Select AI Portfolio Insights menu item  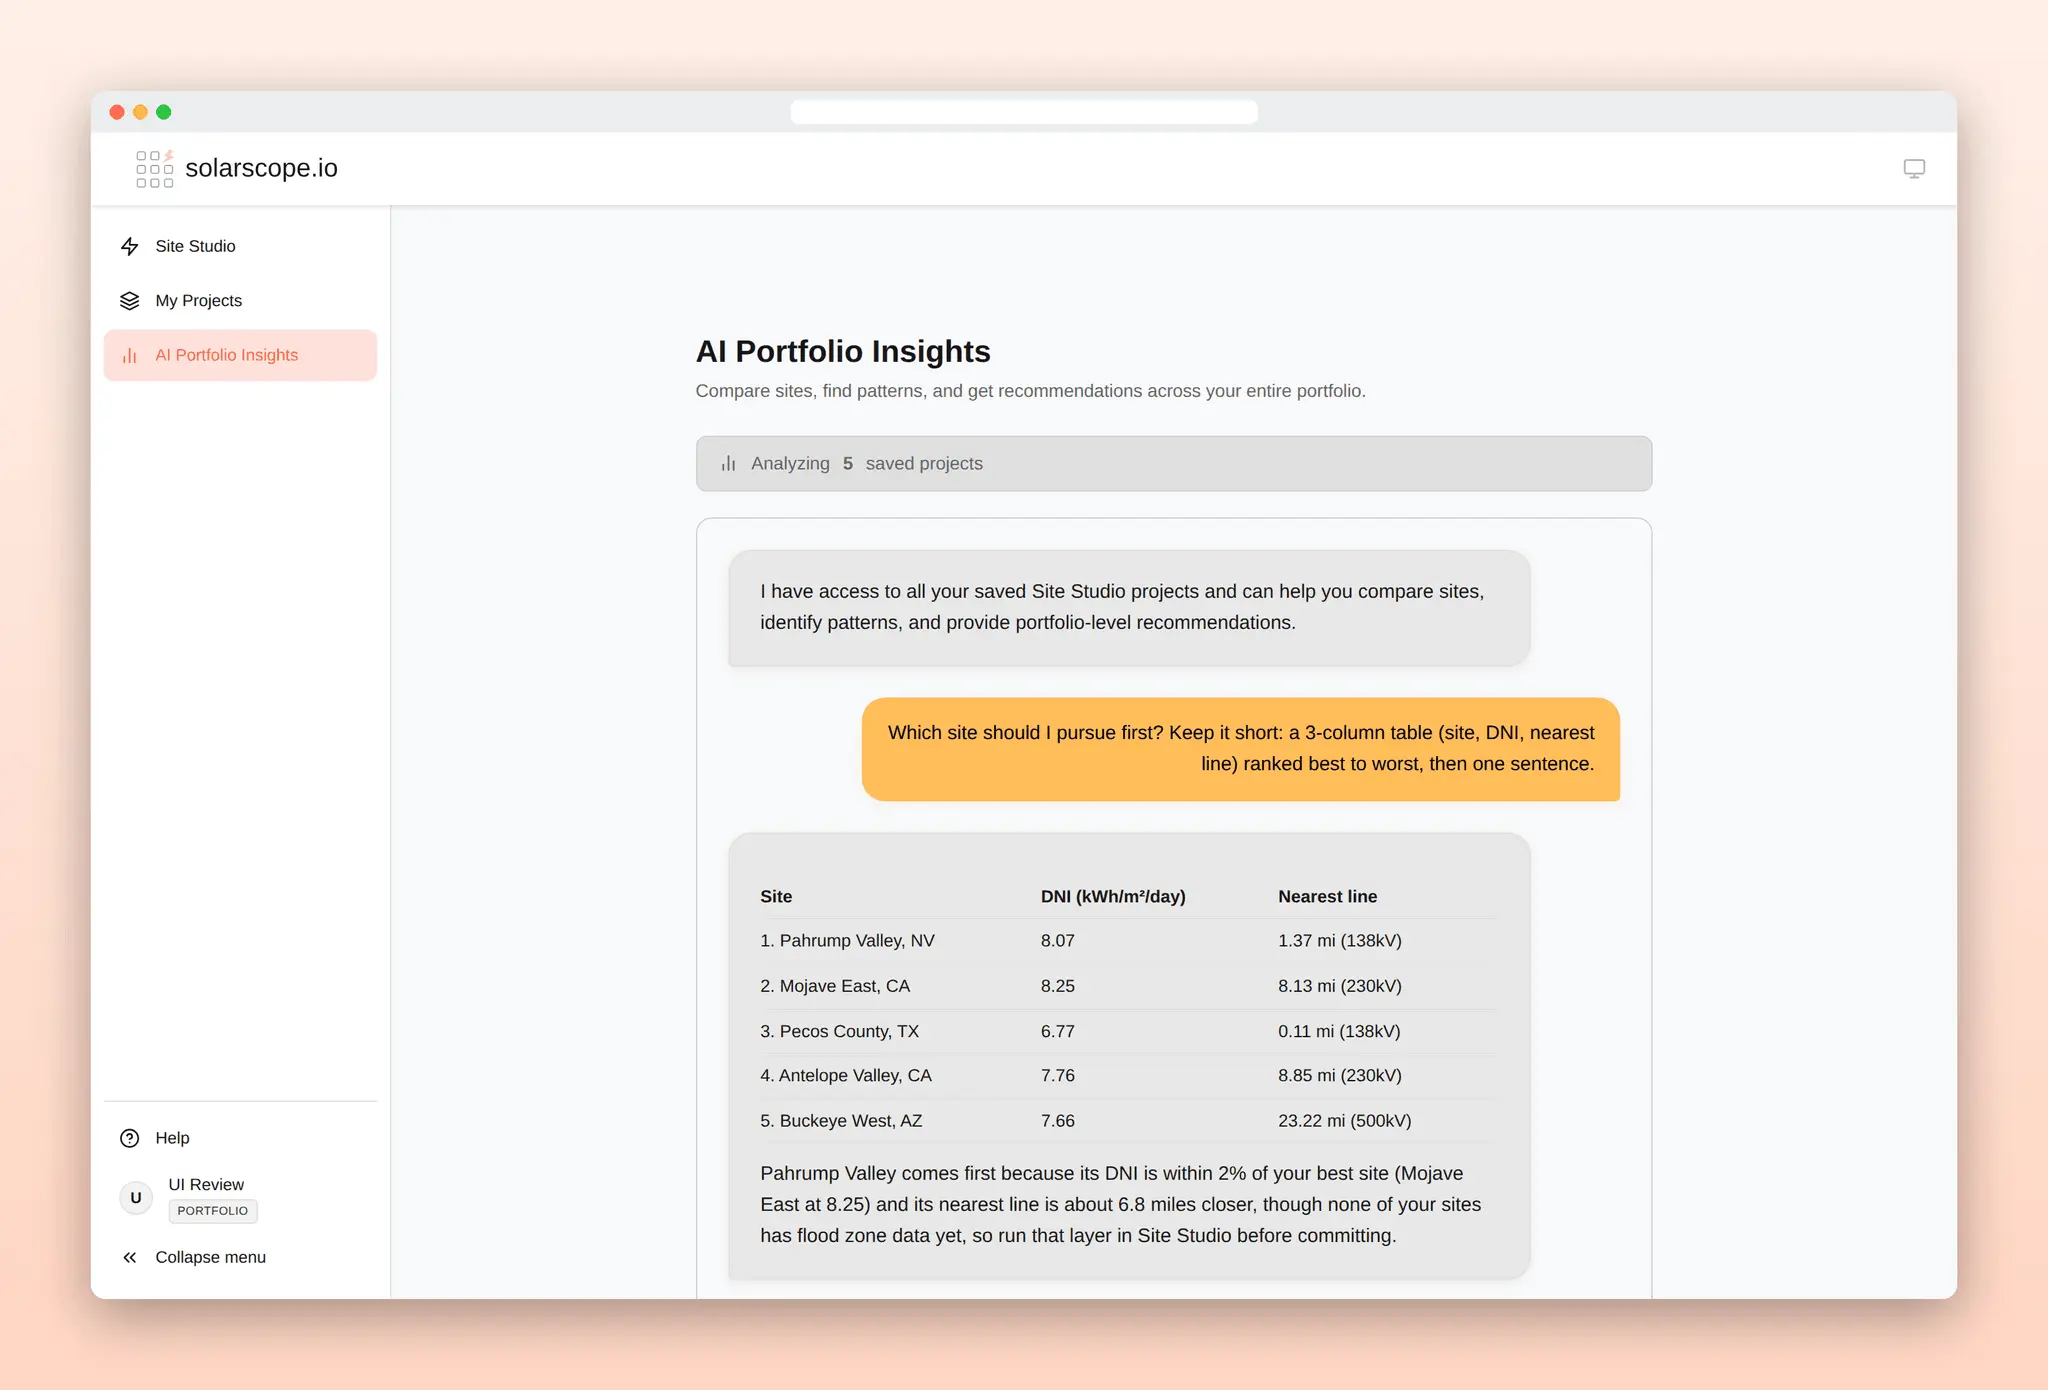point(240,355)
